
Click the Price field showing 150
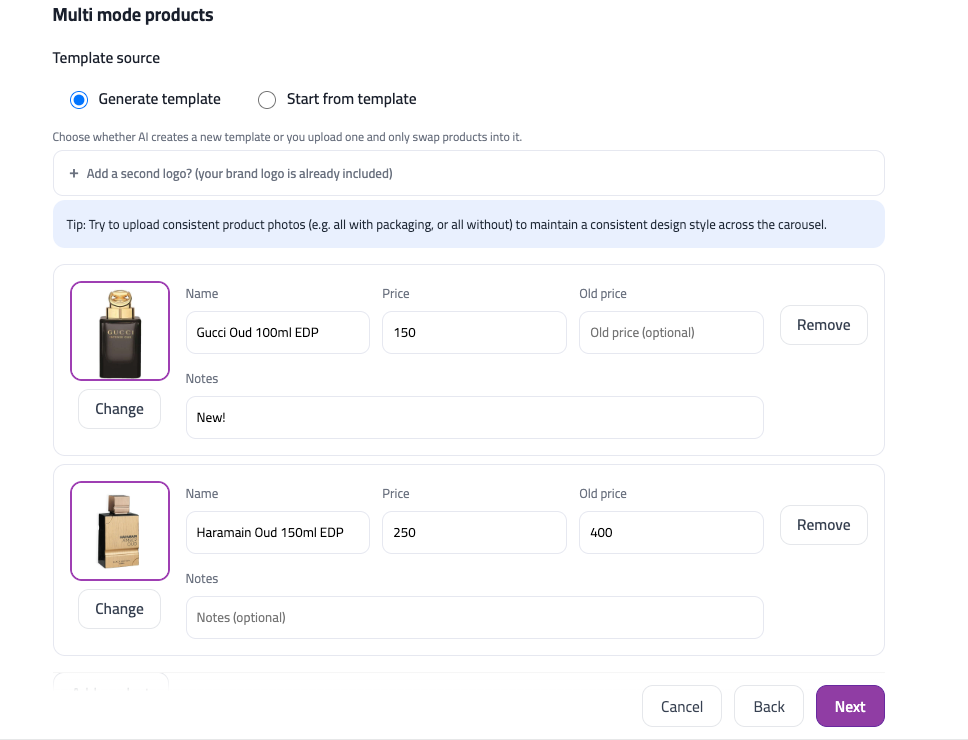point(474,332)
